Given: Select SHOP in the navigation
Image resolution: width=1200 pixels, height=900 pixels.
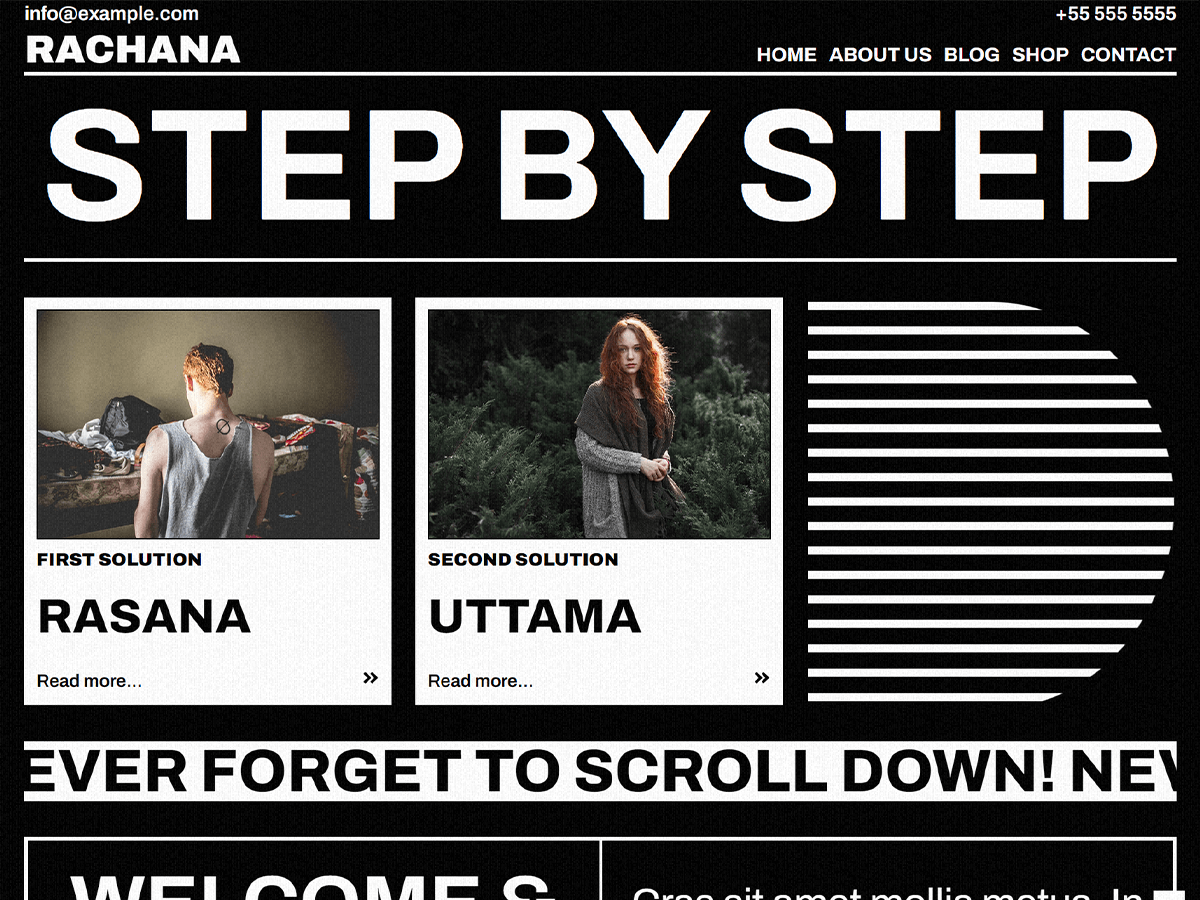Looking at the screenshot, I should [x=1040, y=55].
